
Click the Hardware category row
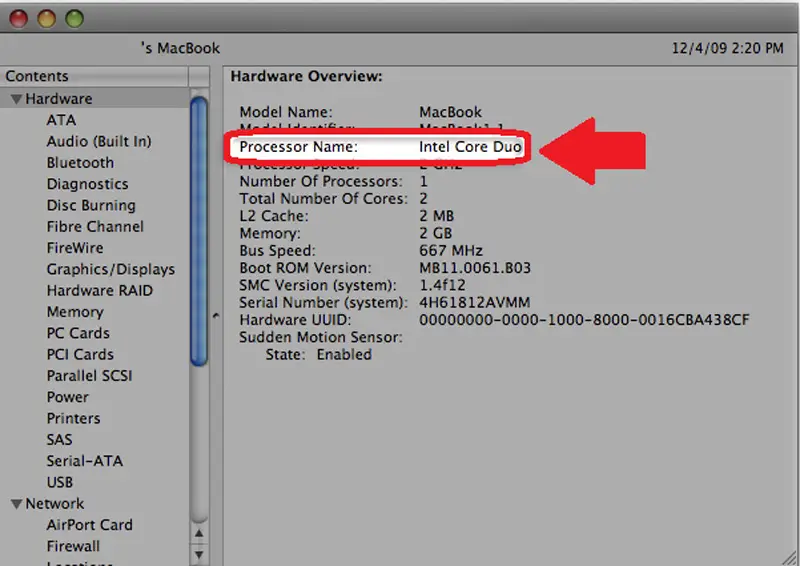[x=95, y=99]
